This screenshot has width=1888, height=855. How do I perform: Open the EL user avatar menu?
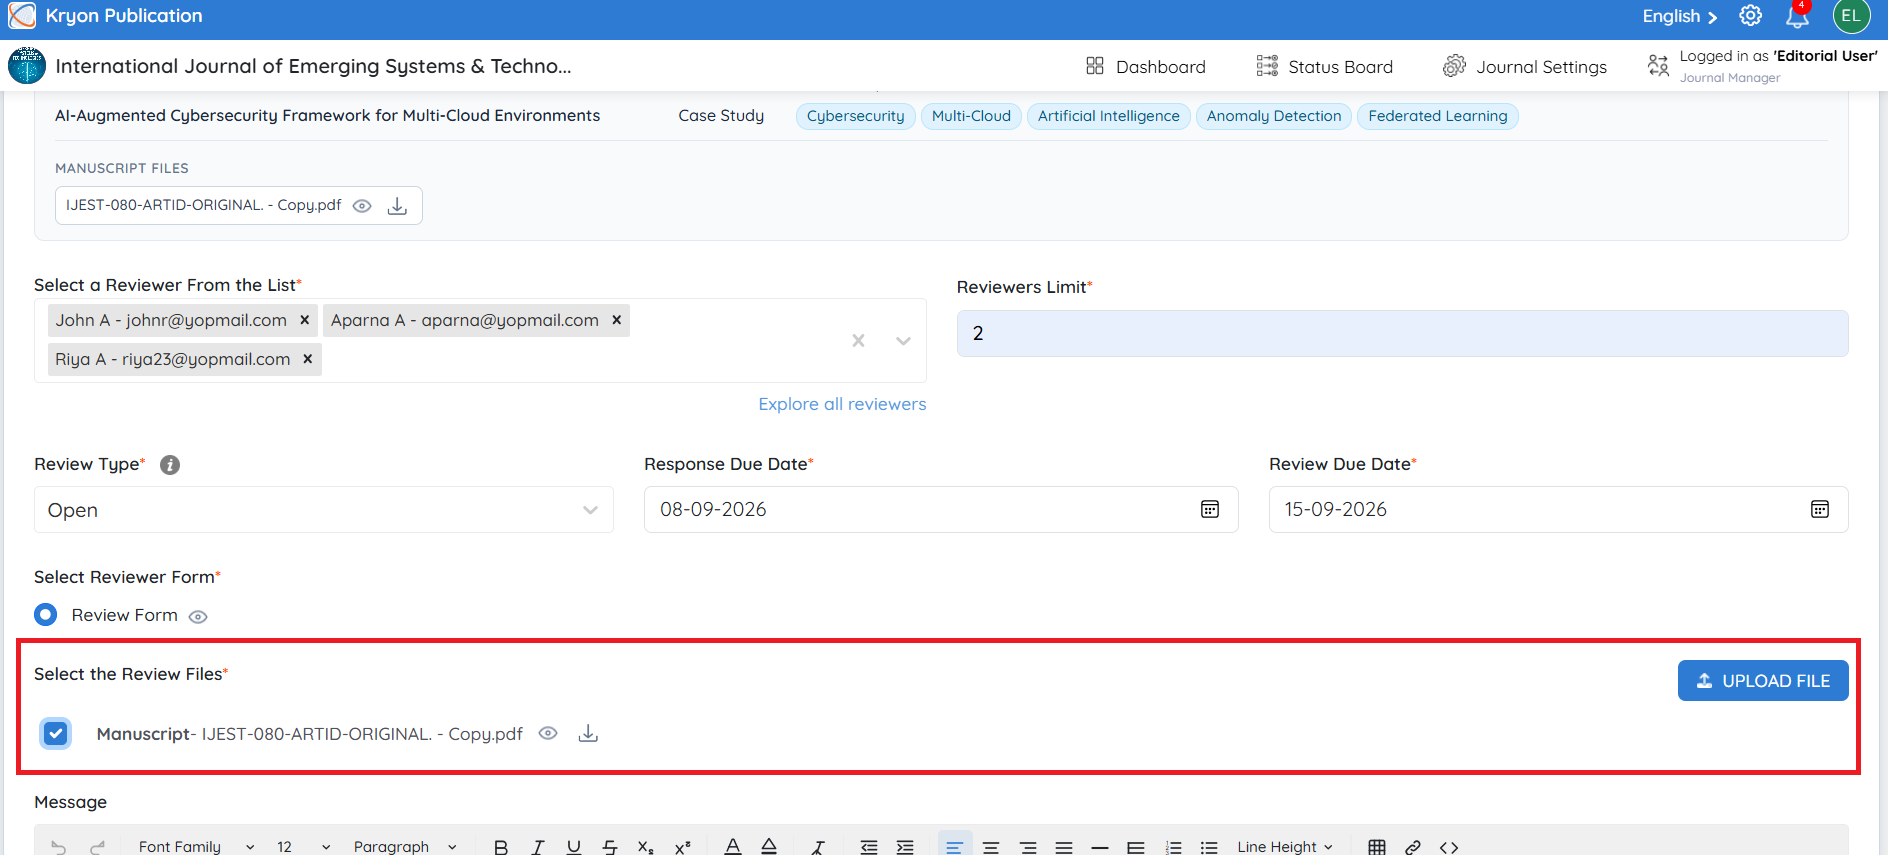click(x=1851, y=16)
